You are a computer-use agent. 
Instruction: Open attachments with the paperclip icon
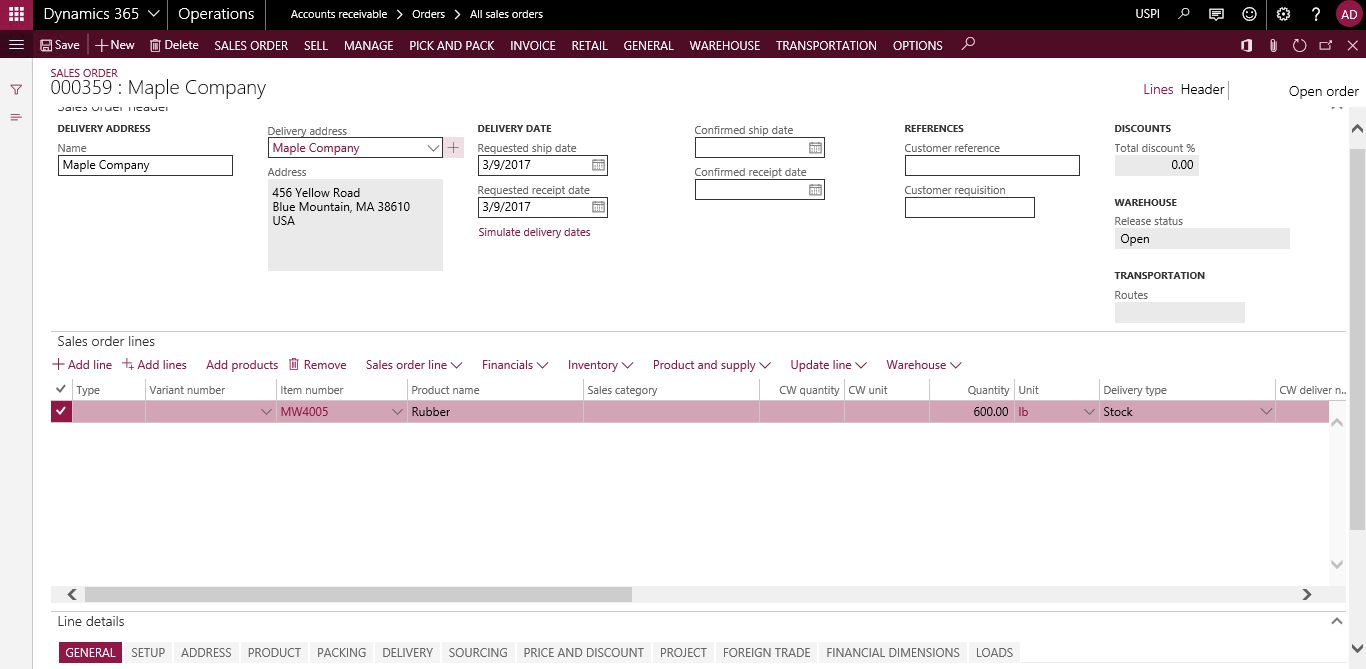click(x=1271, y=45)
